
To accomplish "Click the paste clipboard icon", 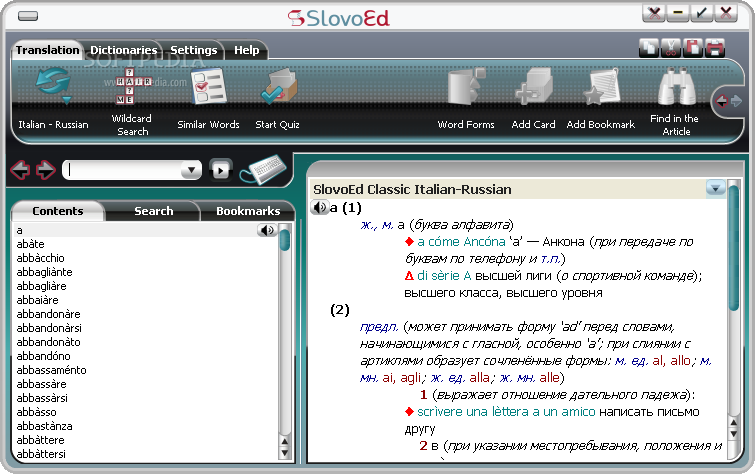I will [693, 47].
